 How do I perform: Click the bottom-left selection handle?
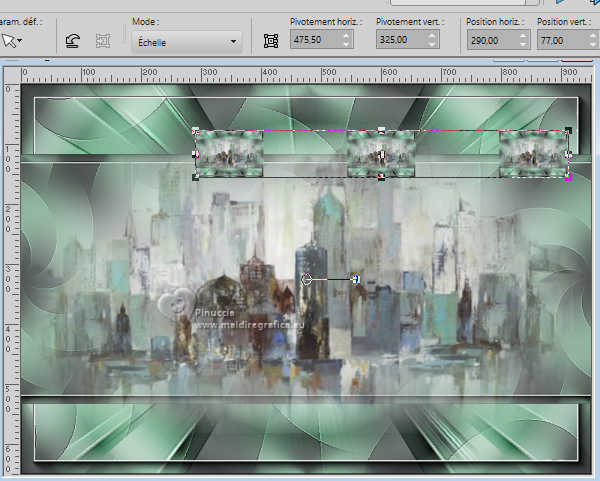[196, 177]
